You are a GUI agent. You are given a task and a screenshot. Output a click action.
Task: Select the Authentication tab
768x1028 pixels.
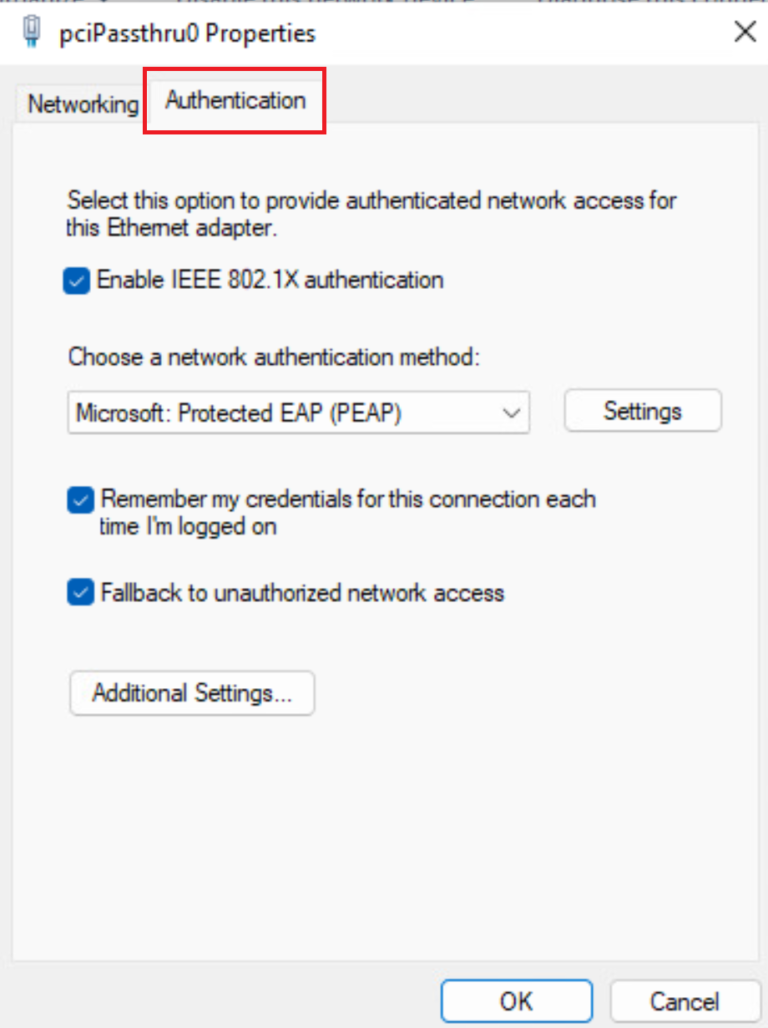(234, 100)
